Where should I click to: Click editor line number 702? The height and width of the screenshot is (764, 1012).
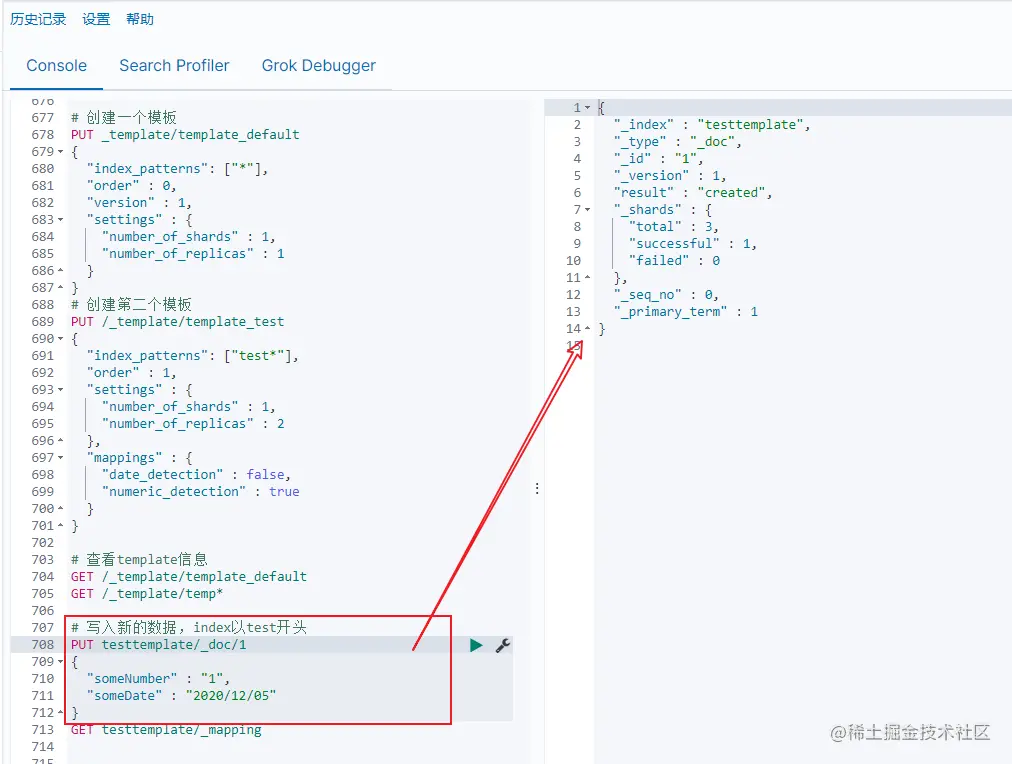tap(43, 543)
